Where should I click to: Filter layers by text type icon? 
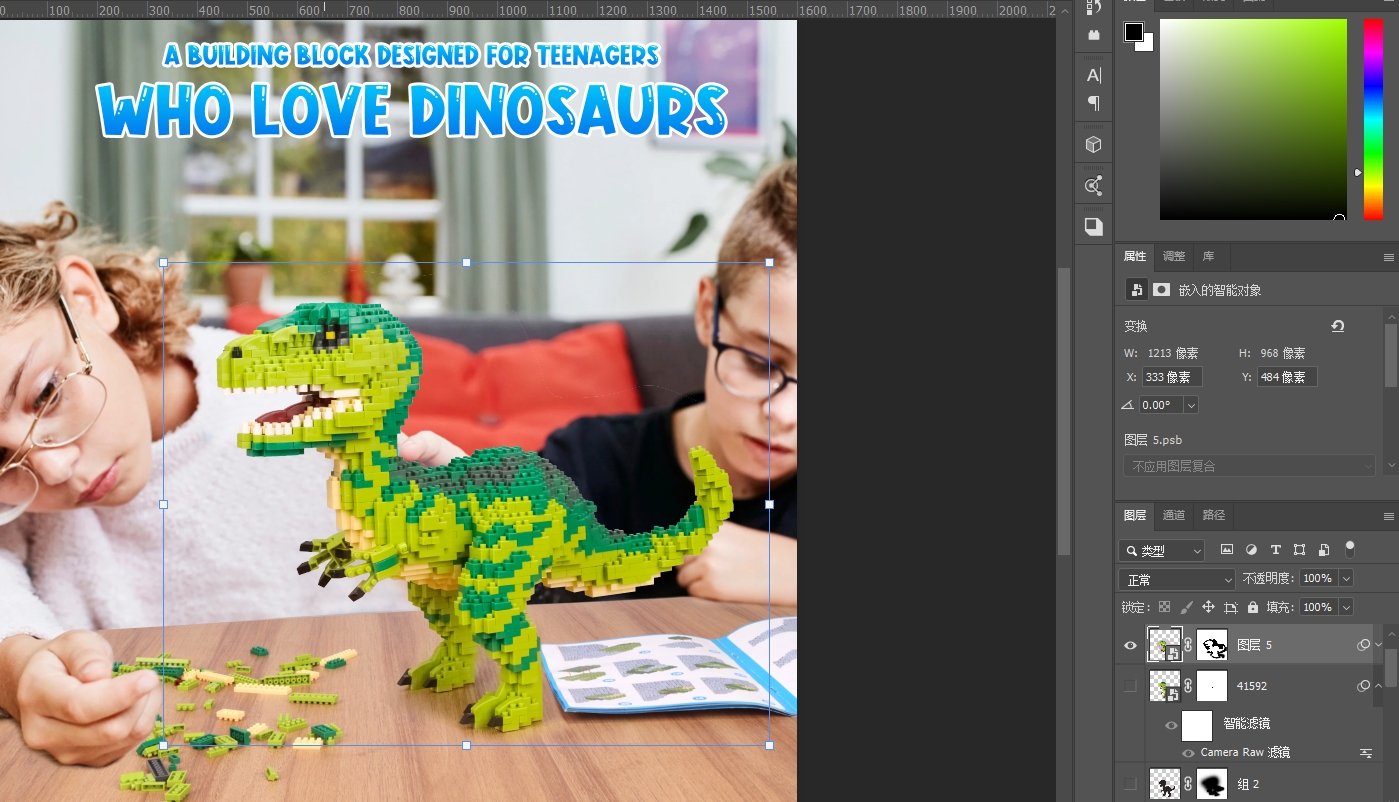pos(1275,550)
